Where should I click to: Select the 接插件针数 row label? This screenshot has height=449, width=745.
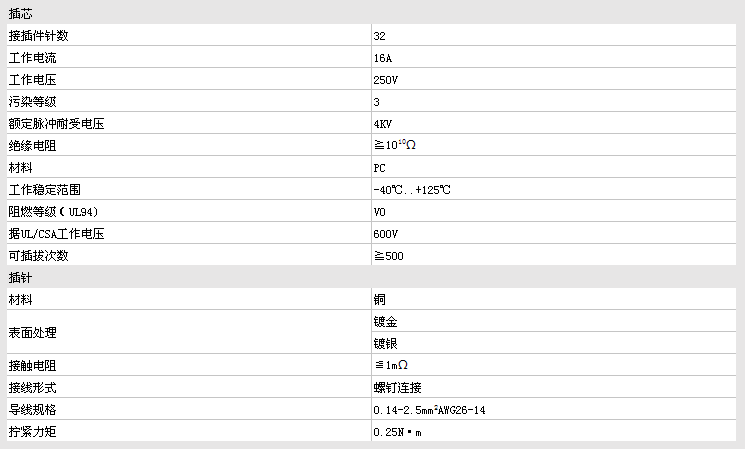click(38, 35)
